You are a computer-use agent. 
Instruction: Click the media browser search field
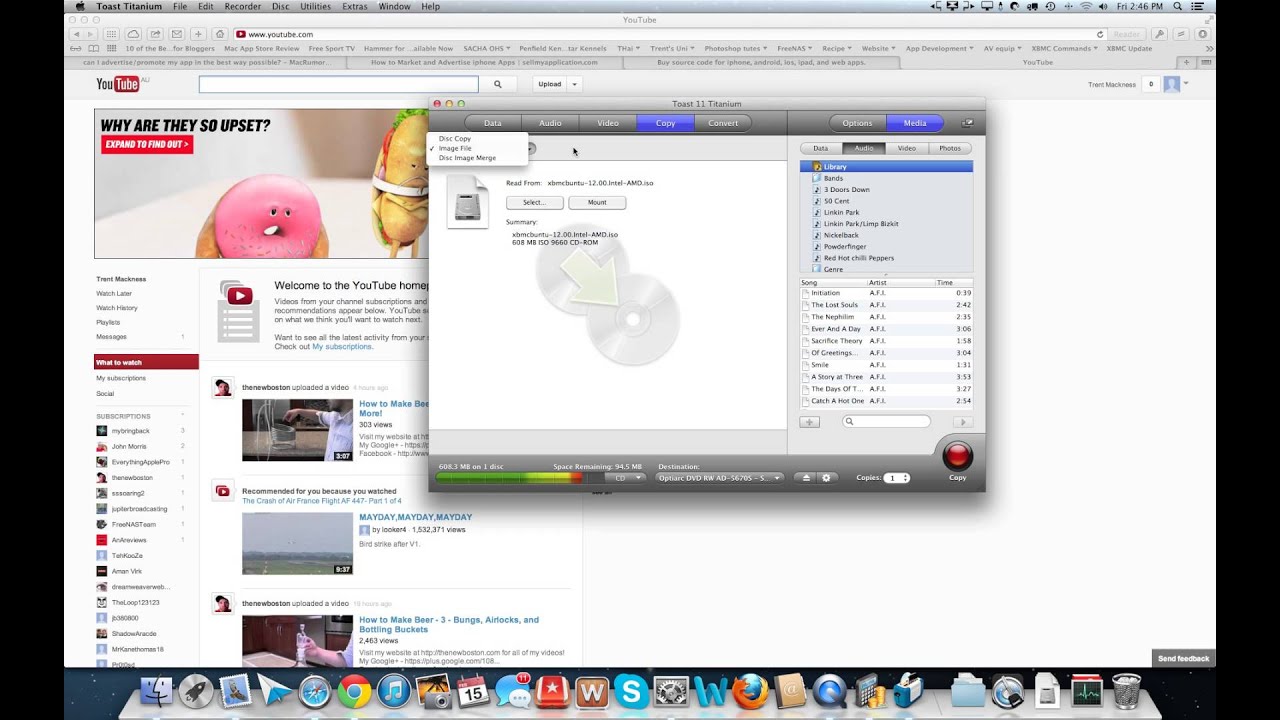886,422
